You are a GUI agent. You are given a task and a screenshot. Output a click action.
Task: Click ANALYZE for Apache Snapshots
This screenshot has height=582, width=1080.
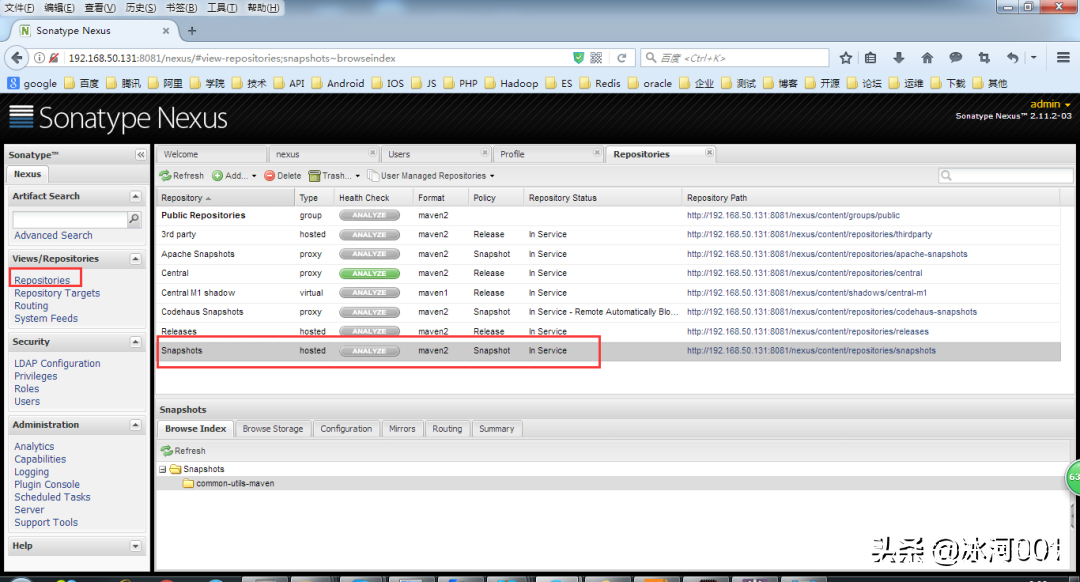(x=369, y=254)
